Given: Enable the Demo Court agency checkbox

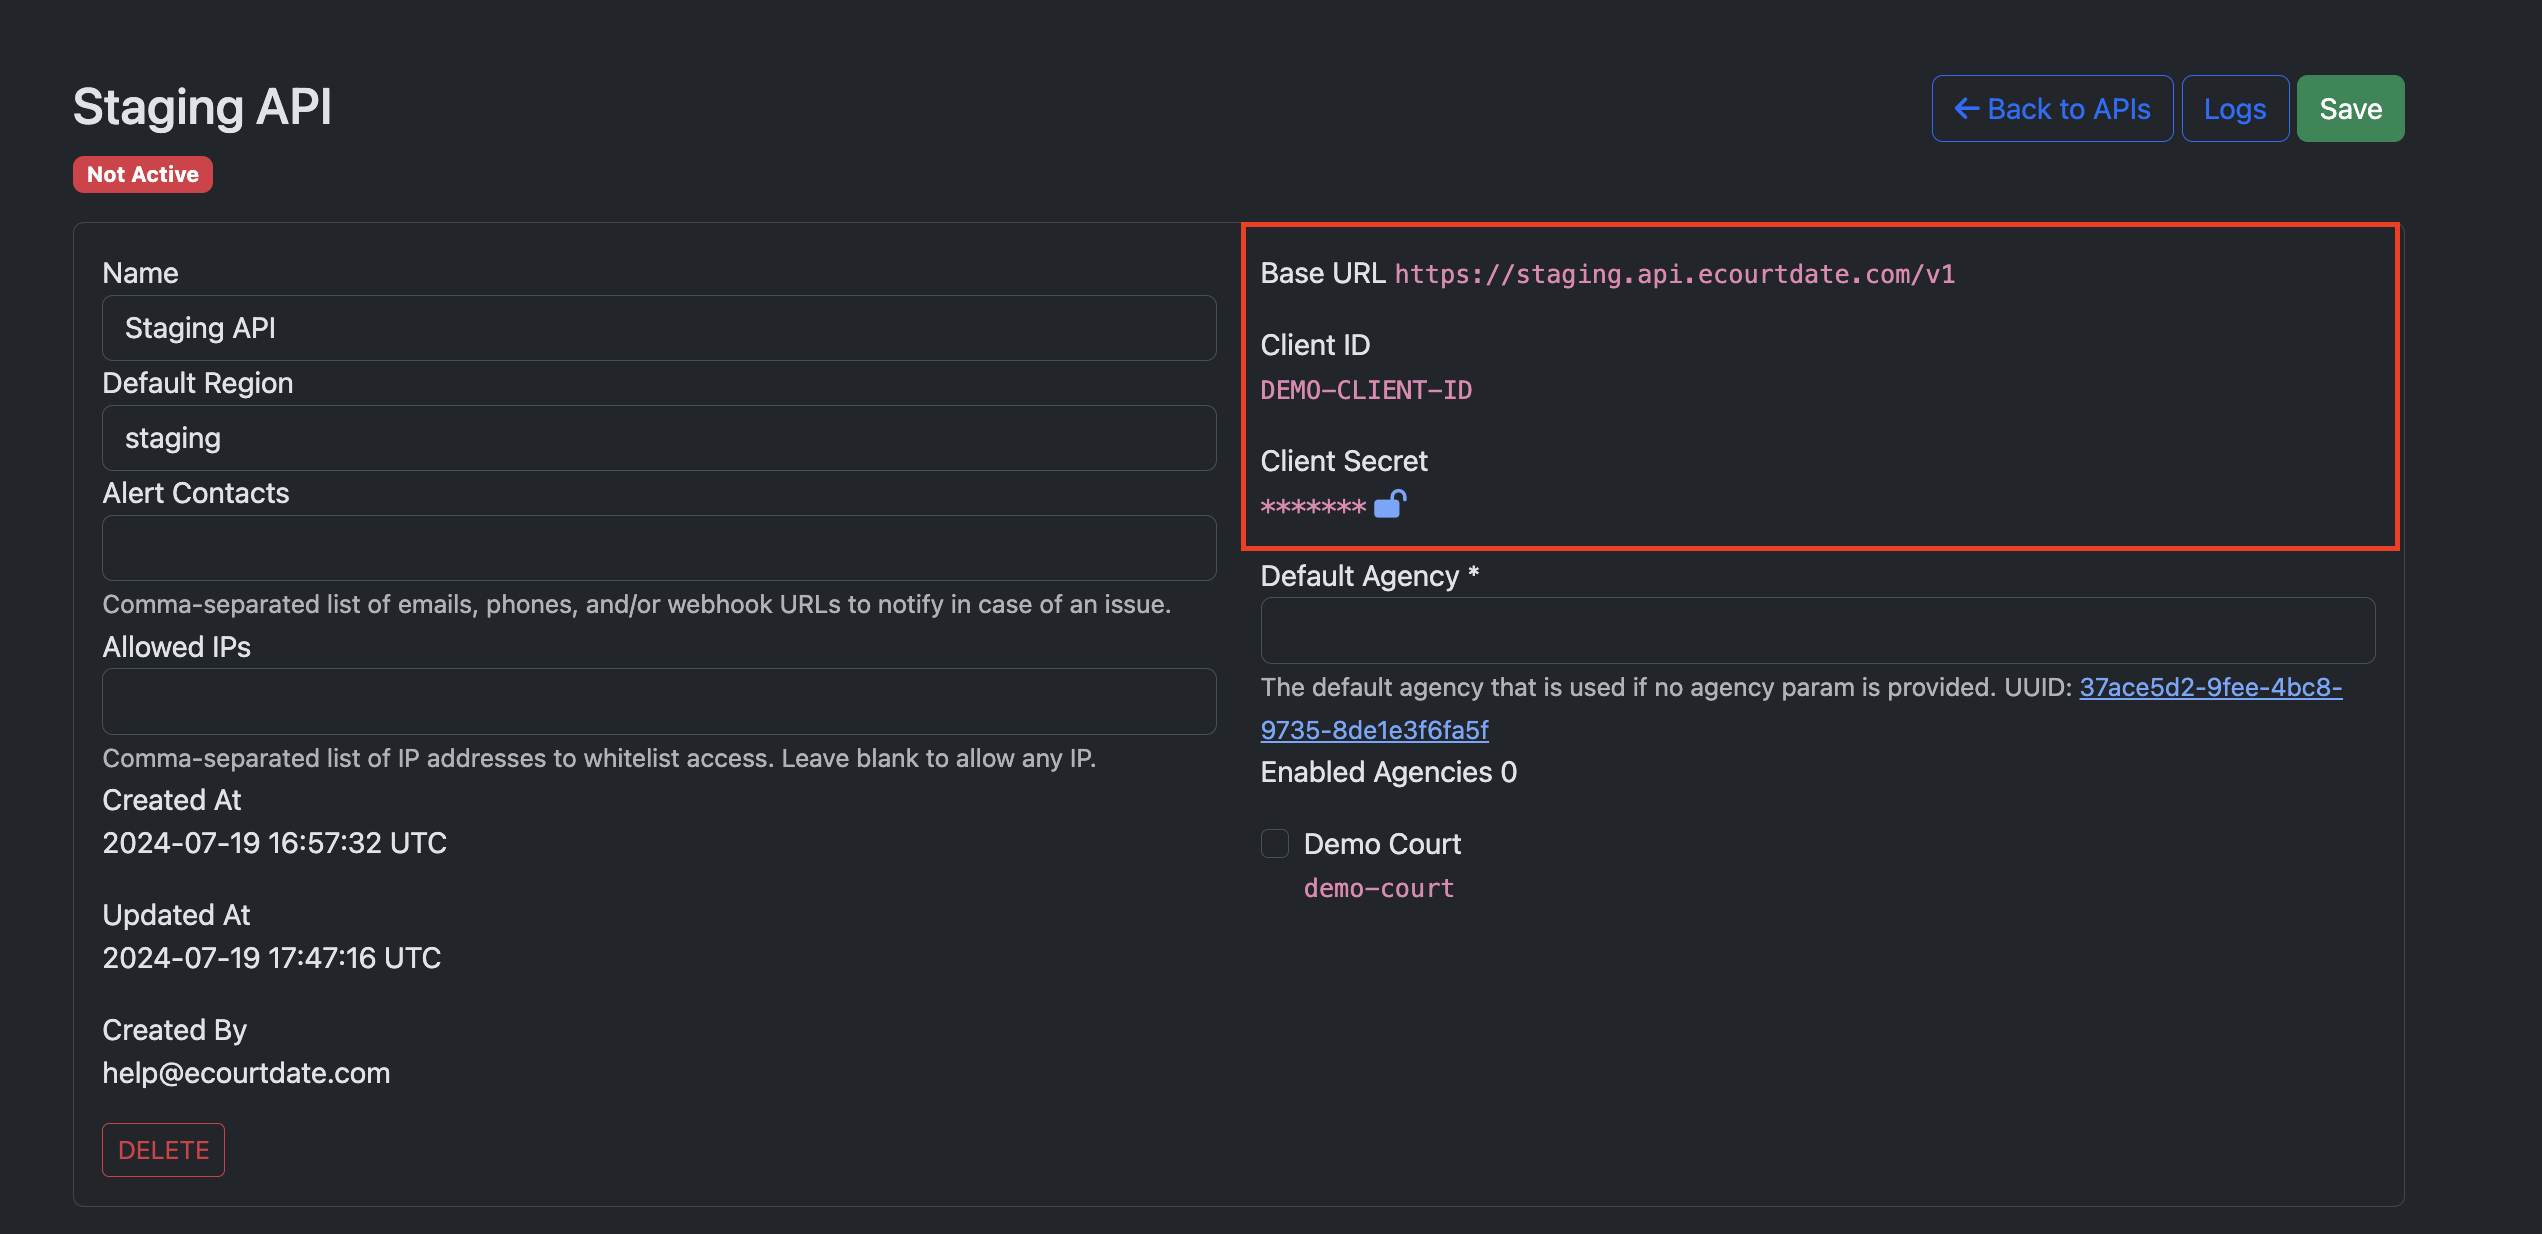Looking at the screenshot, I should [x=1275, y=844].
